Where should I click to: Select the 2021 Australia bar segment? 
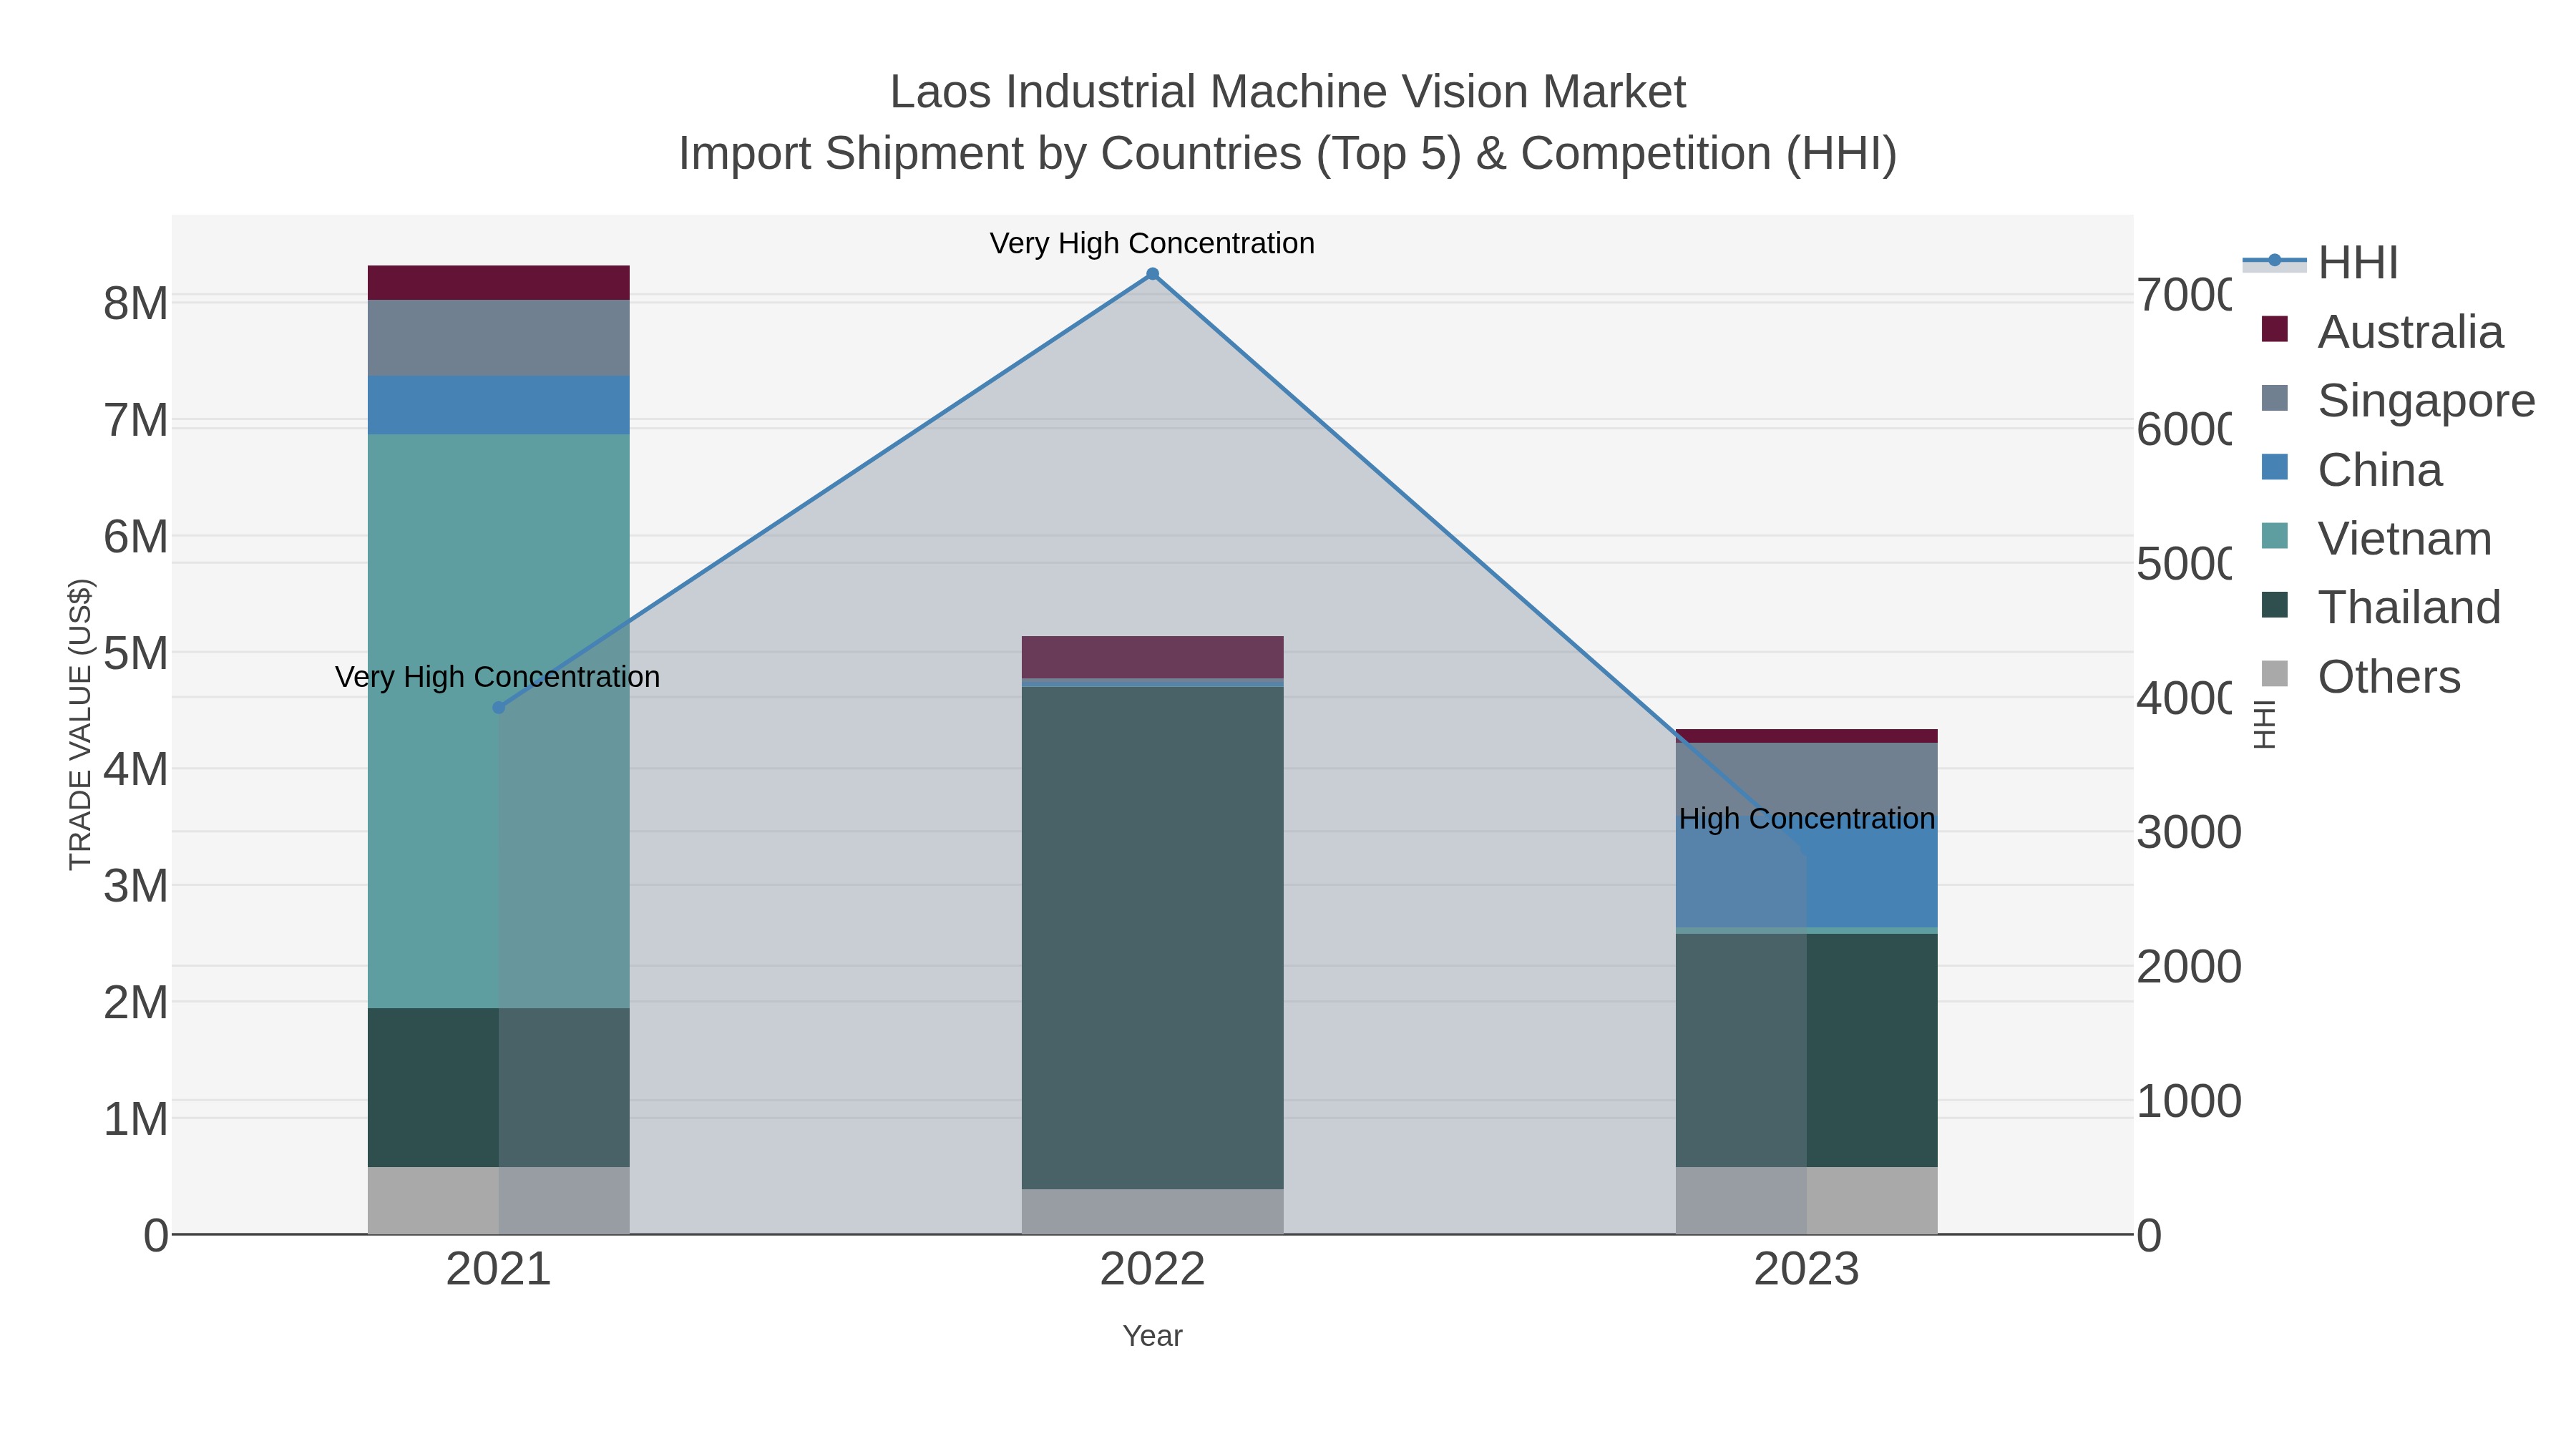click(499, 283)
